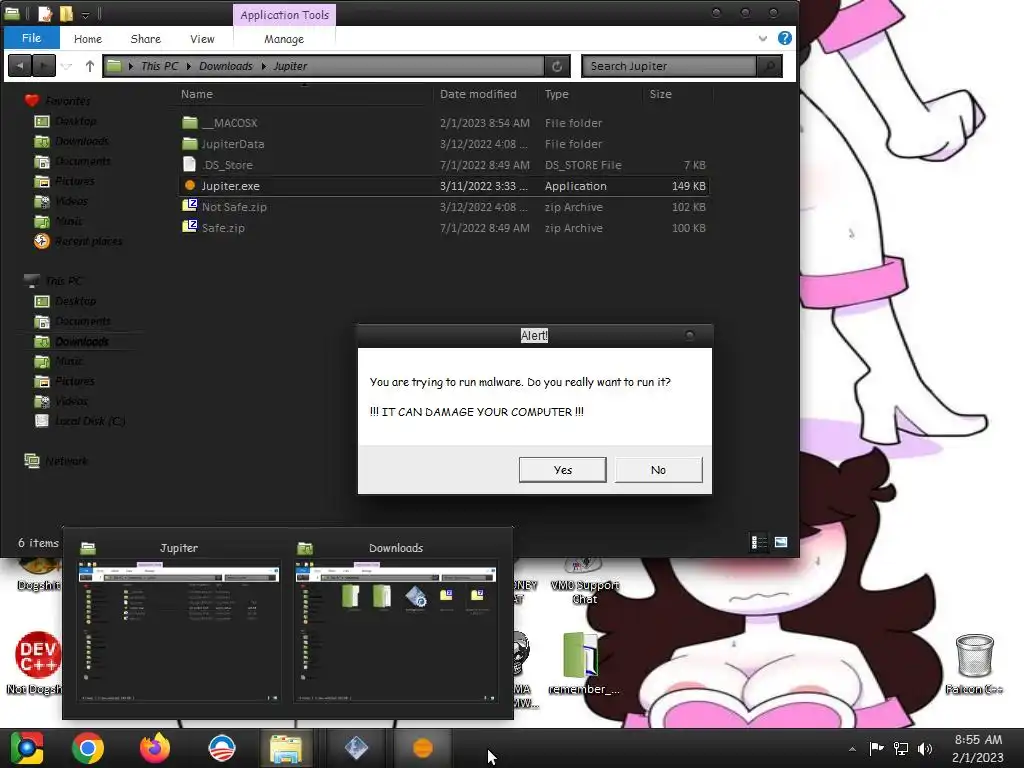Go up one folder level
This screenshot has width=1024, height=768.
point(89,66)
